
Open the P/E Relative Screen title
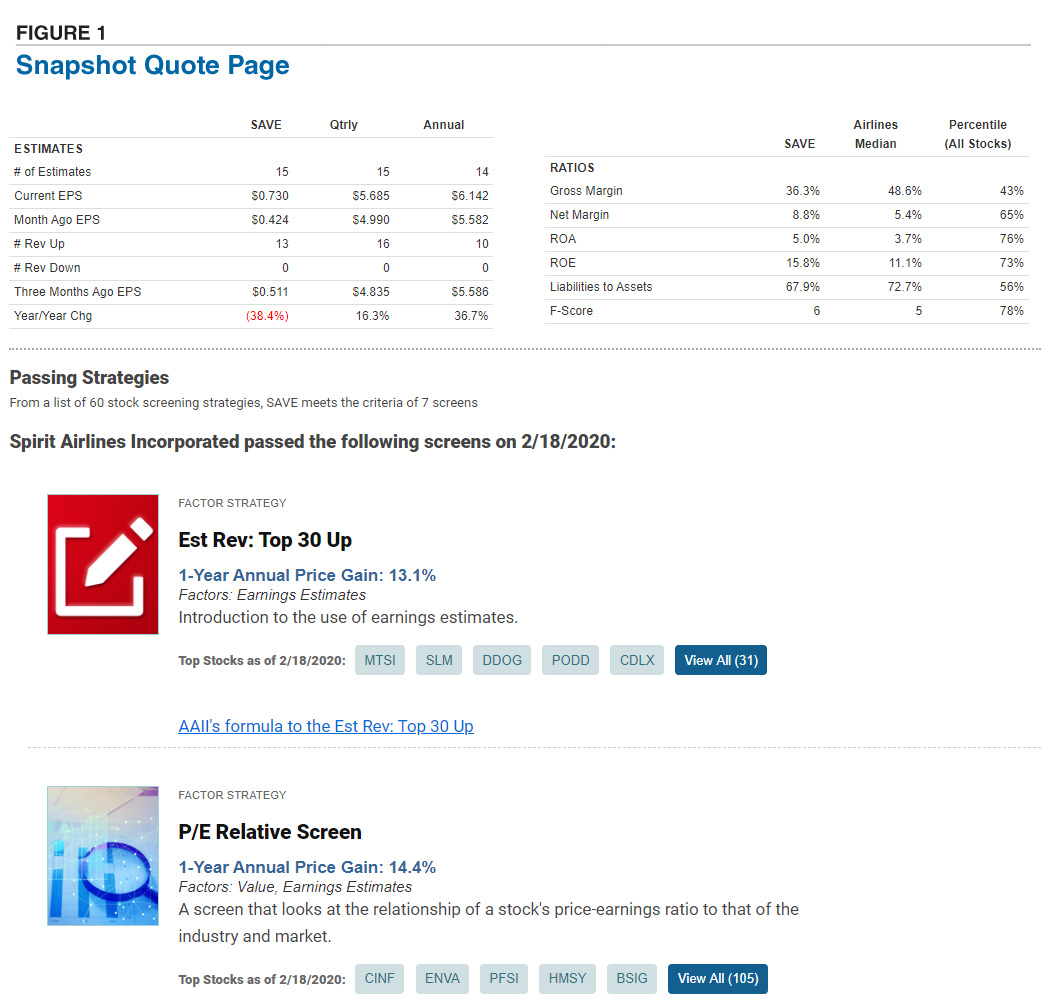coord(269,832)
